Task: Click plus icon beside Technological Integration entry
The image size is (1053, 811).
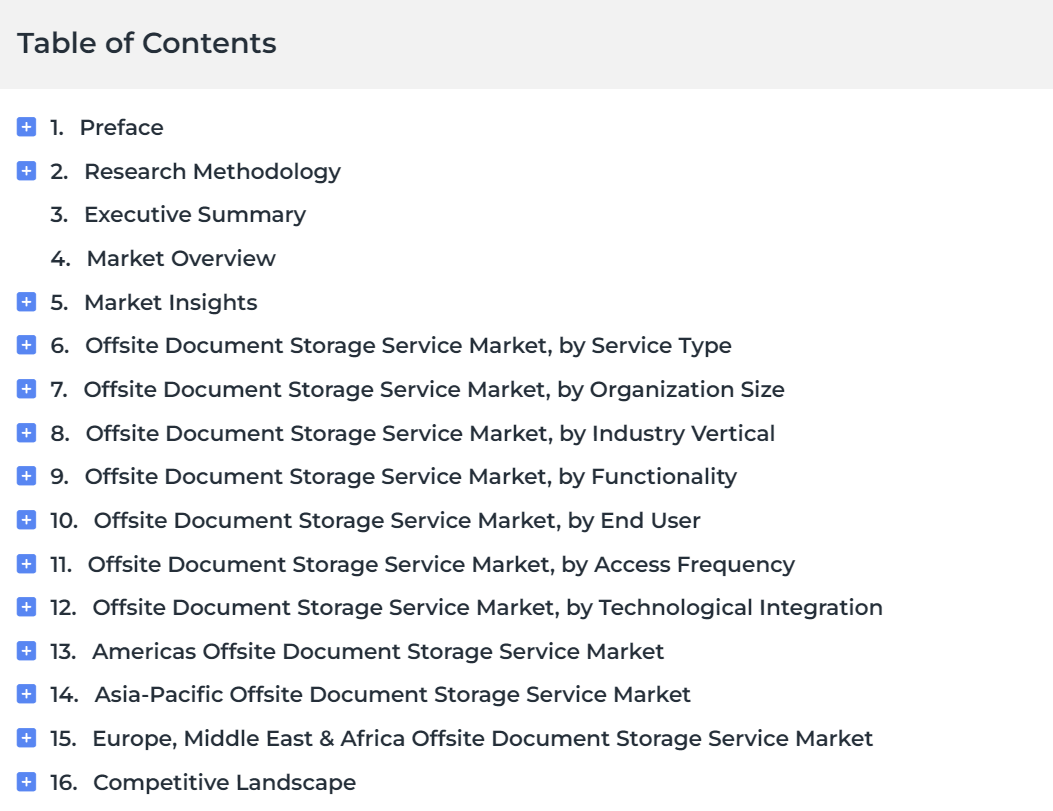Action: point(26,607)
